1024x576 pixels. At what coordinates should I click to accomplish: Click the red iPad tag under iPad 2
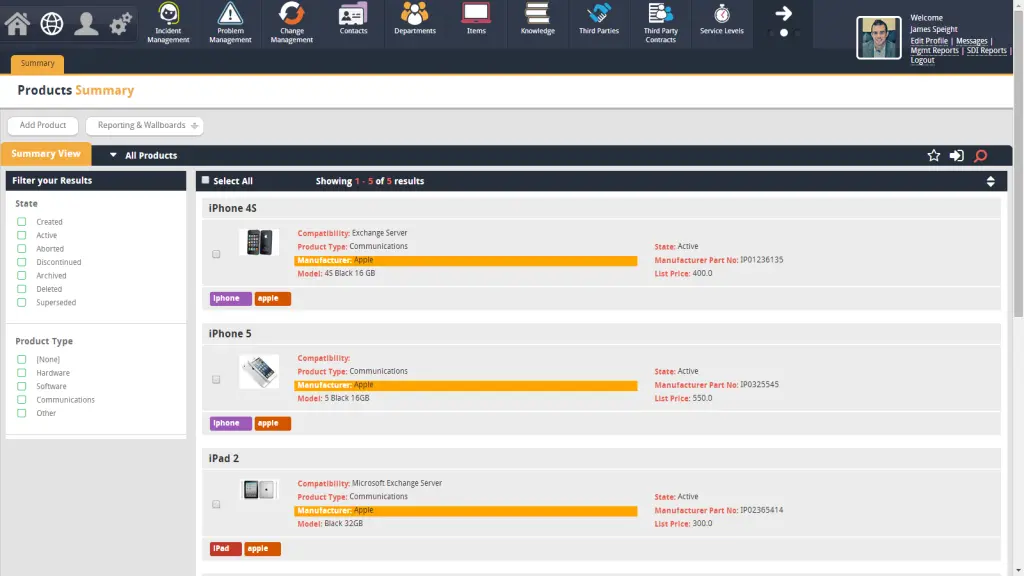[x=225, y=549]
